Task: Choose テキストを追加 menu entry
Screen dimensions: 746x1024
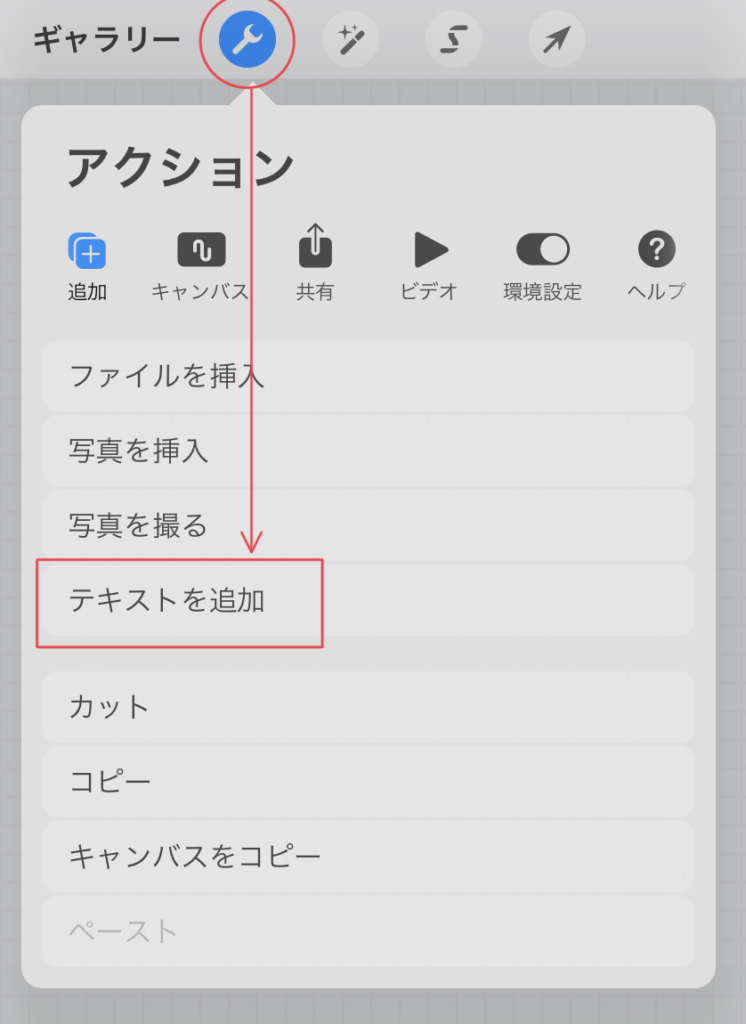Action: pos(368,600)
